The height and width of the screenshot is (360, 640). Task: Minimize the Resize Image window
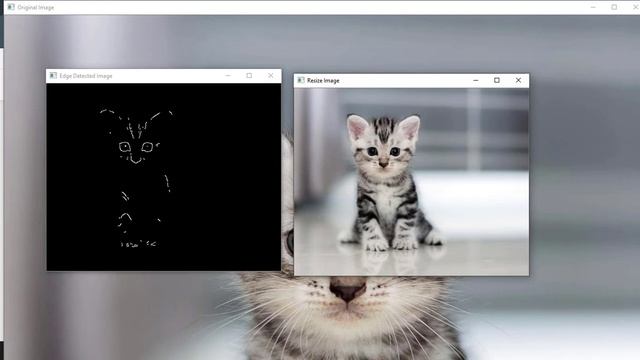click(476, 80)
